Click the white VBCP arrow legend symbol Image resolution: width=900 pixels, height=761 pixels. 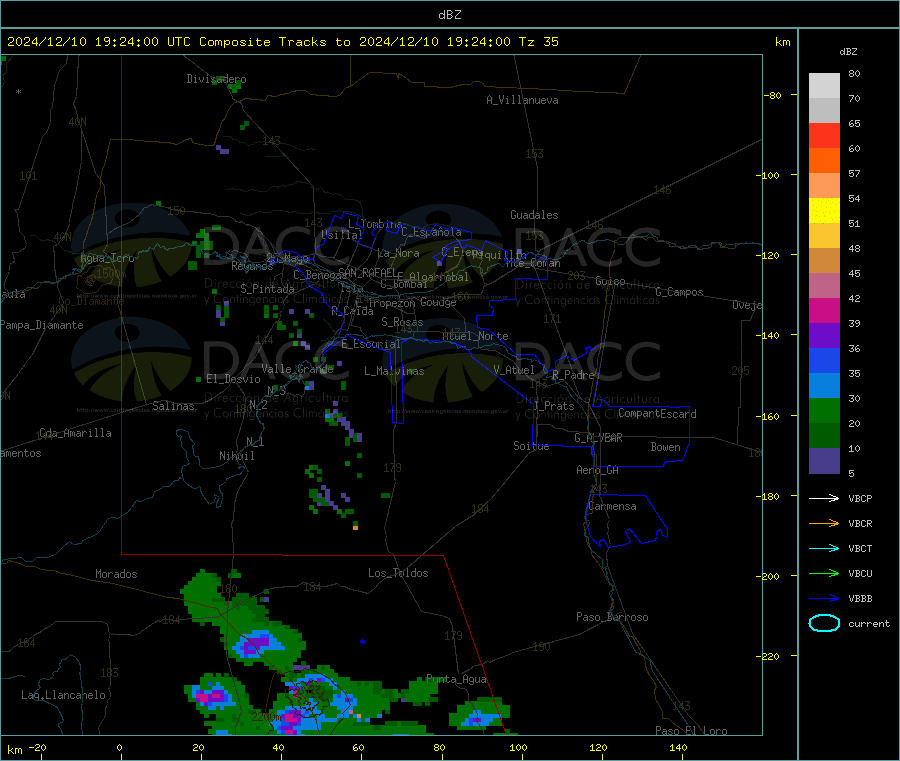pyautogui.click(x=824, y=498)
